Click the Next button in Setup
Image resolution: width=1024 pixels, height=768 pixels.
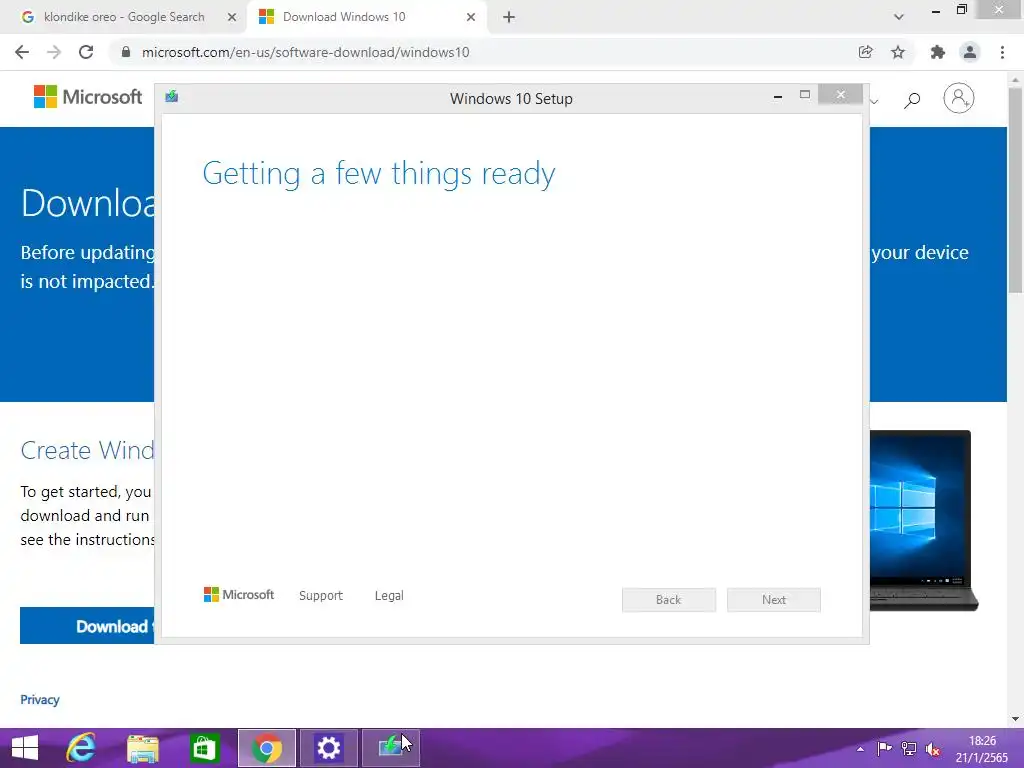(774, 600)
